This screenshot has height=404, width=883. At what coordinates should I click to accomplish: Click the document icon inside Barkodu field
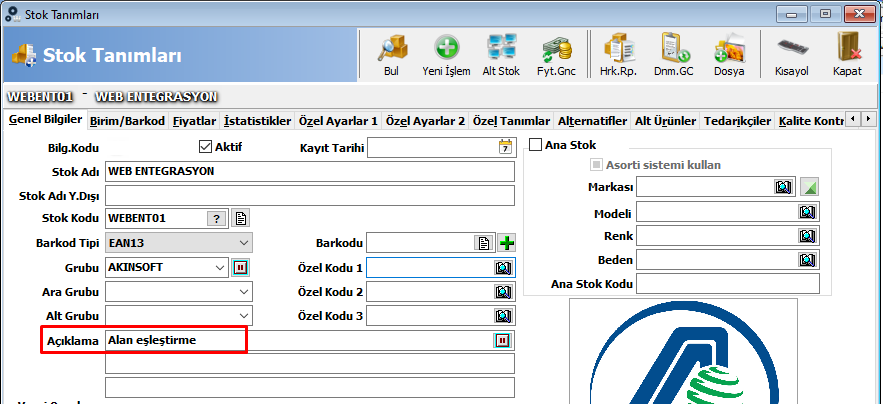pos(483,243)
